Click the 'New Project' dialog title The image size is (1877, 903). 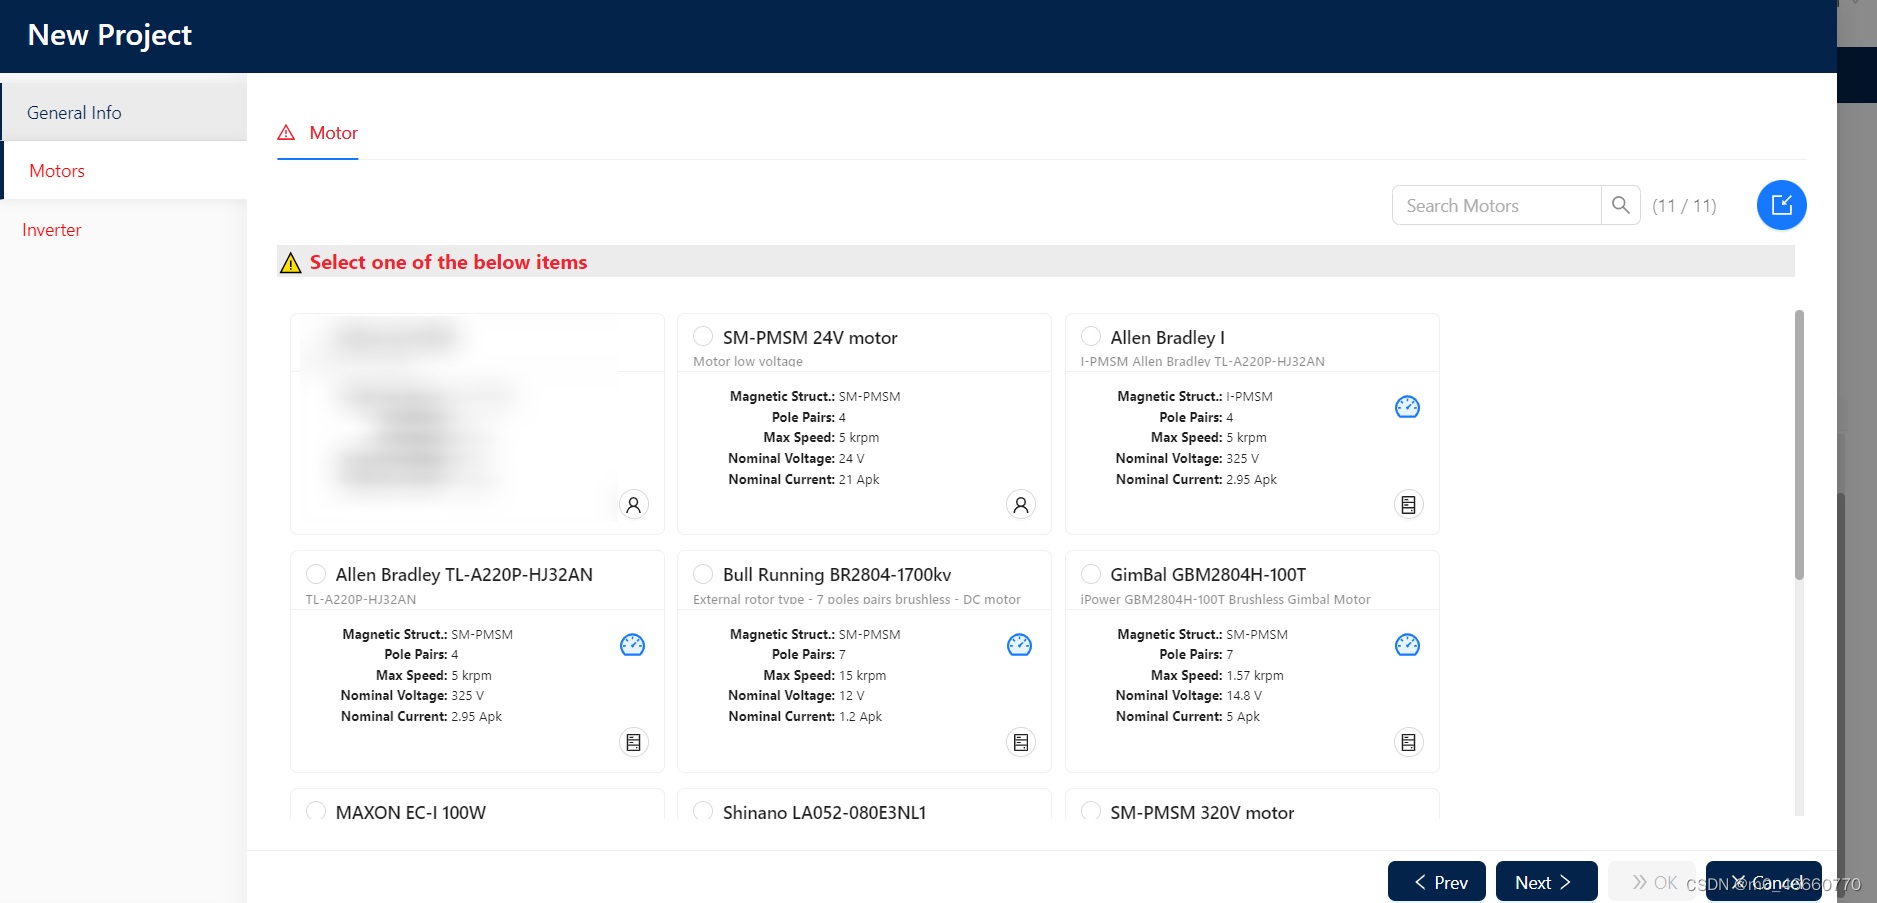pyautogui.click(x=110, y=35)
